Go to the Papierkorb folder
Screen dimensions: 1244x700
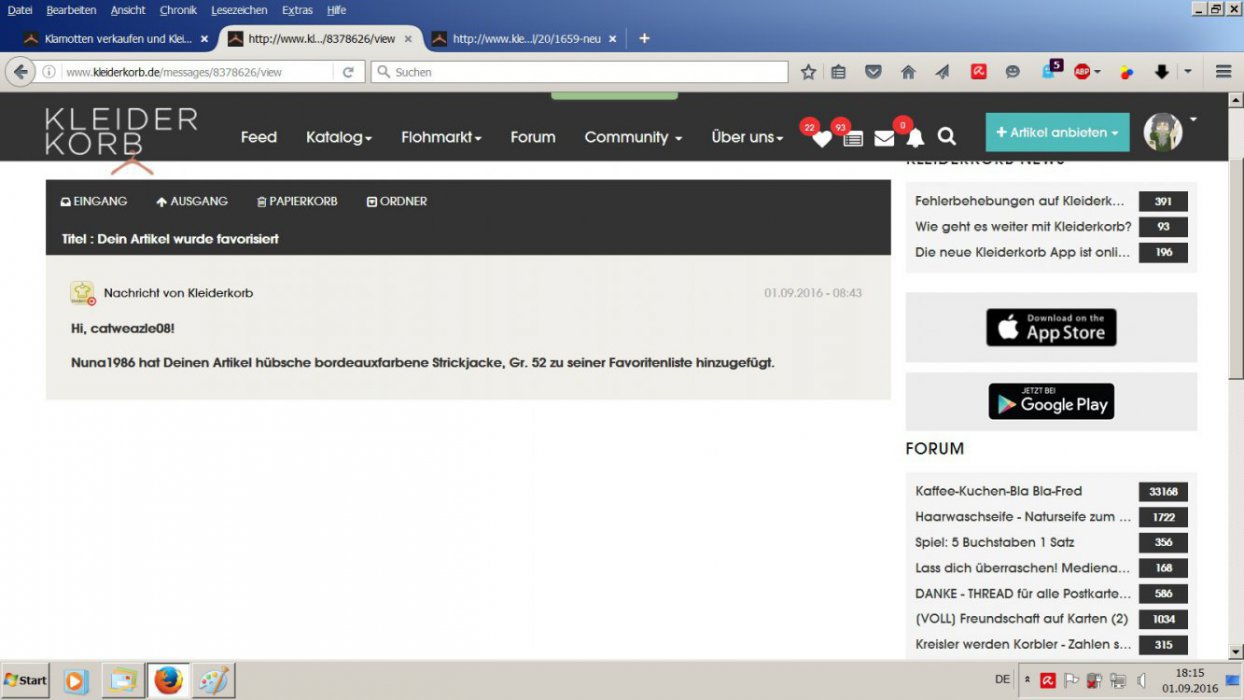click(297, 201)
